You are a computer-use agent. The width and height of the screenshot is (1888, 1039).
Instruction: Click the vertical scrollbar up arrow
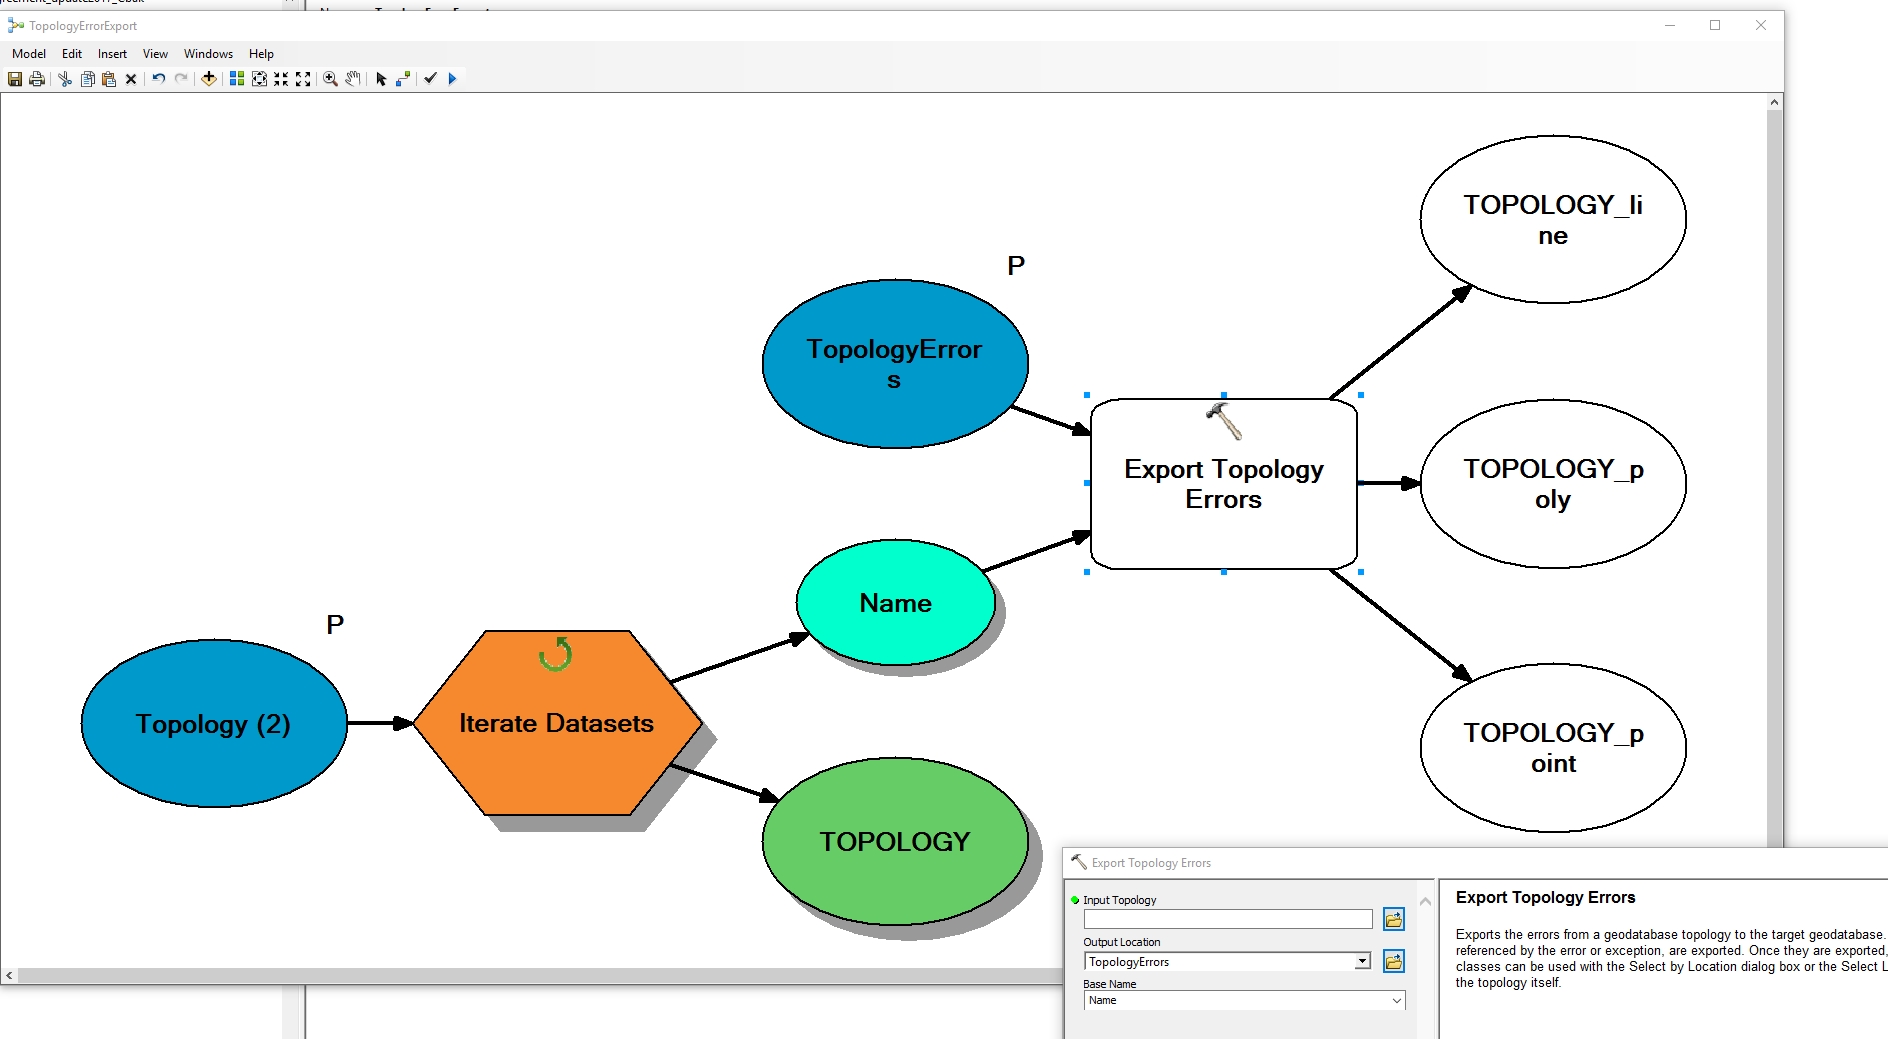(x=1774, y=102)
